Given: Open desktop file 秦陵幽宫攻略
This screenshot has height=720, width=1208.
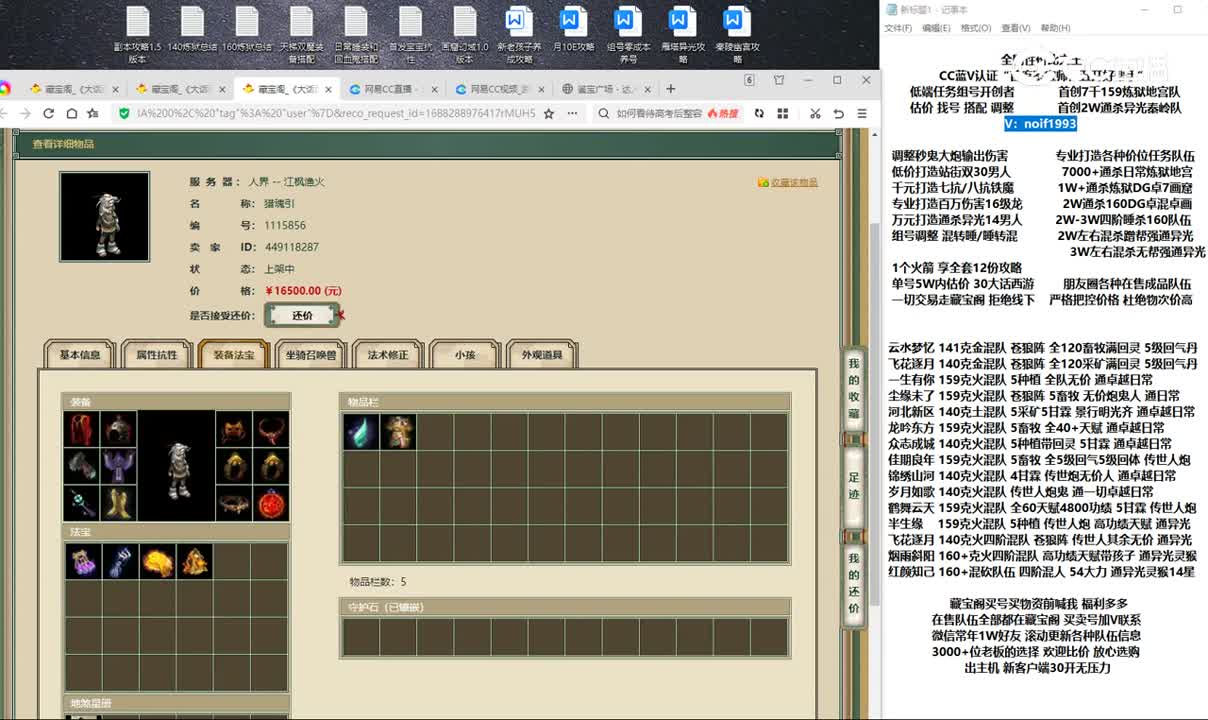Looking at the screenshot, I should click(x=737, y=34).
